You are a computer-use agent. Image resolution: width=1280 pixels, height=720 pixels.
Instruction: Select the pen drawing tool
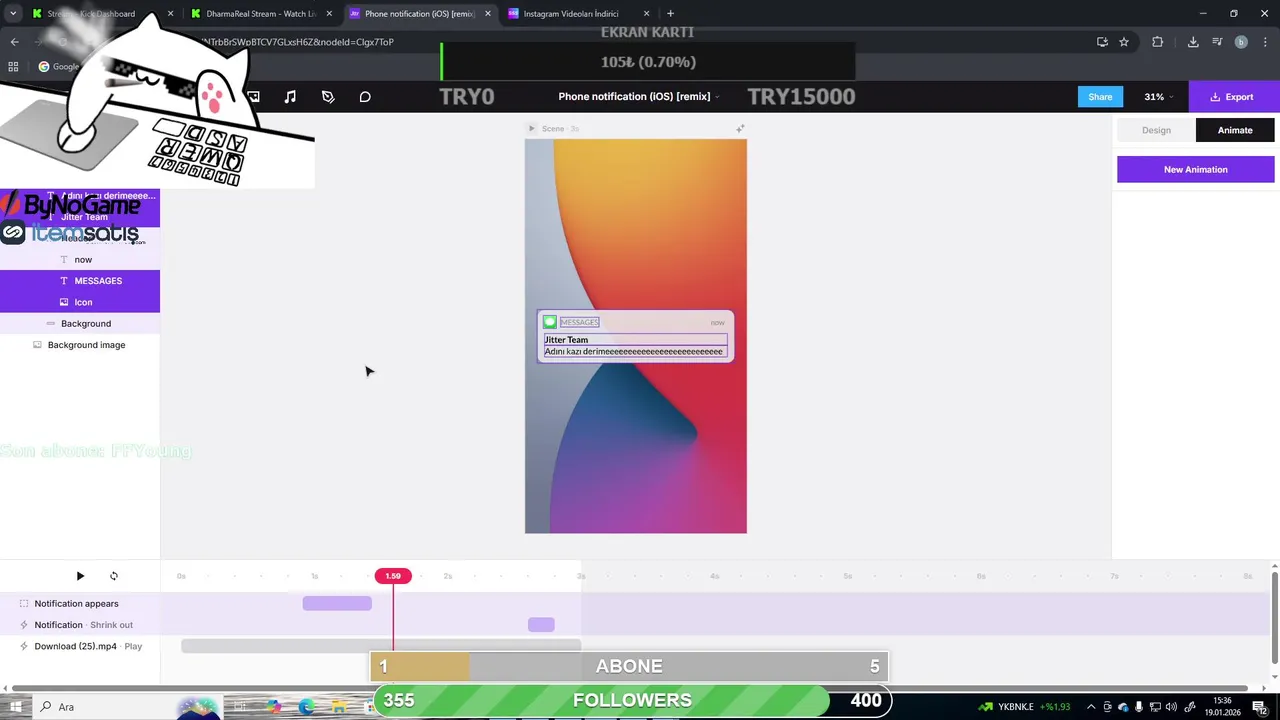coord(328,97)
